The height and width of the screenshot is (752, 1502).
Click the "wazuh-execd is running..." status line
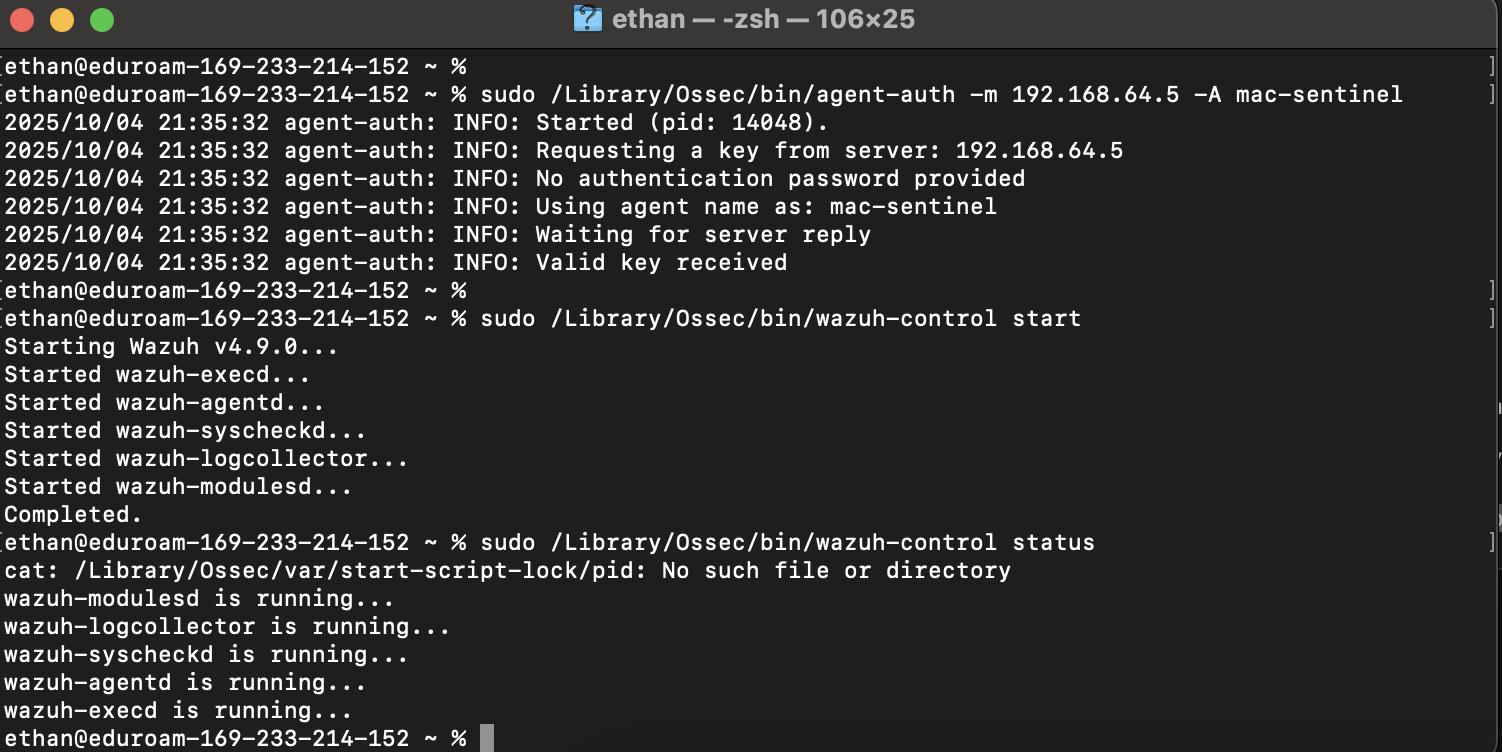[178, 711]
